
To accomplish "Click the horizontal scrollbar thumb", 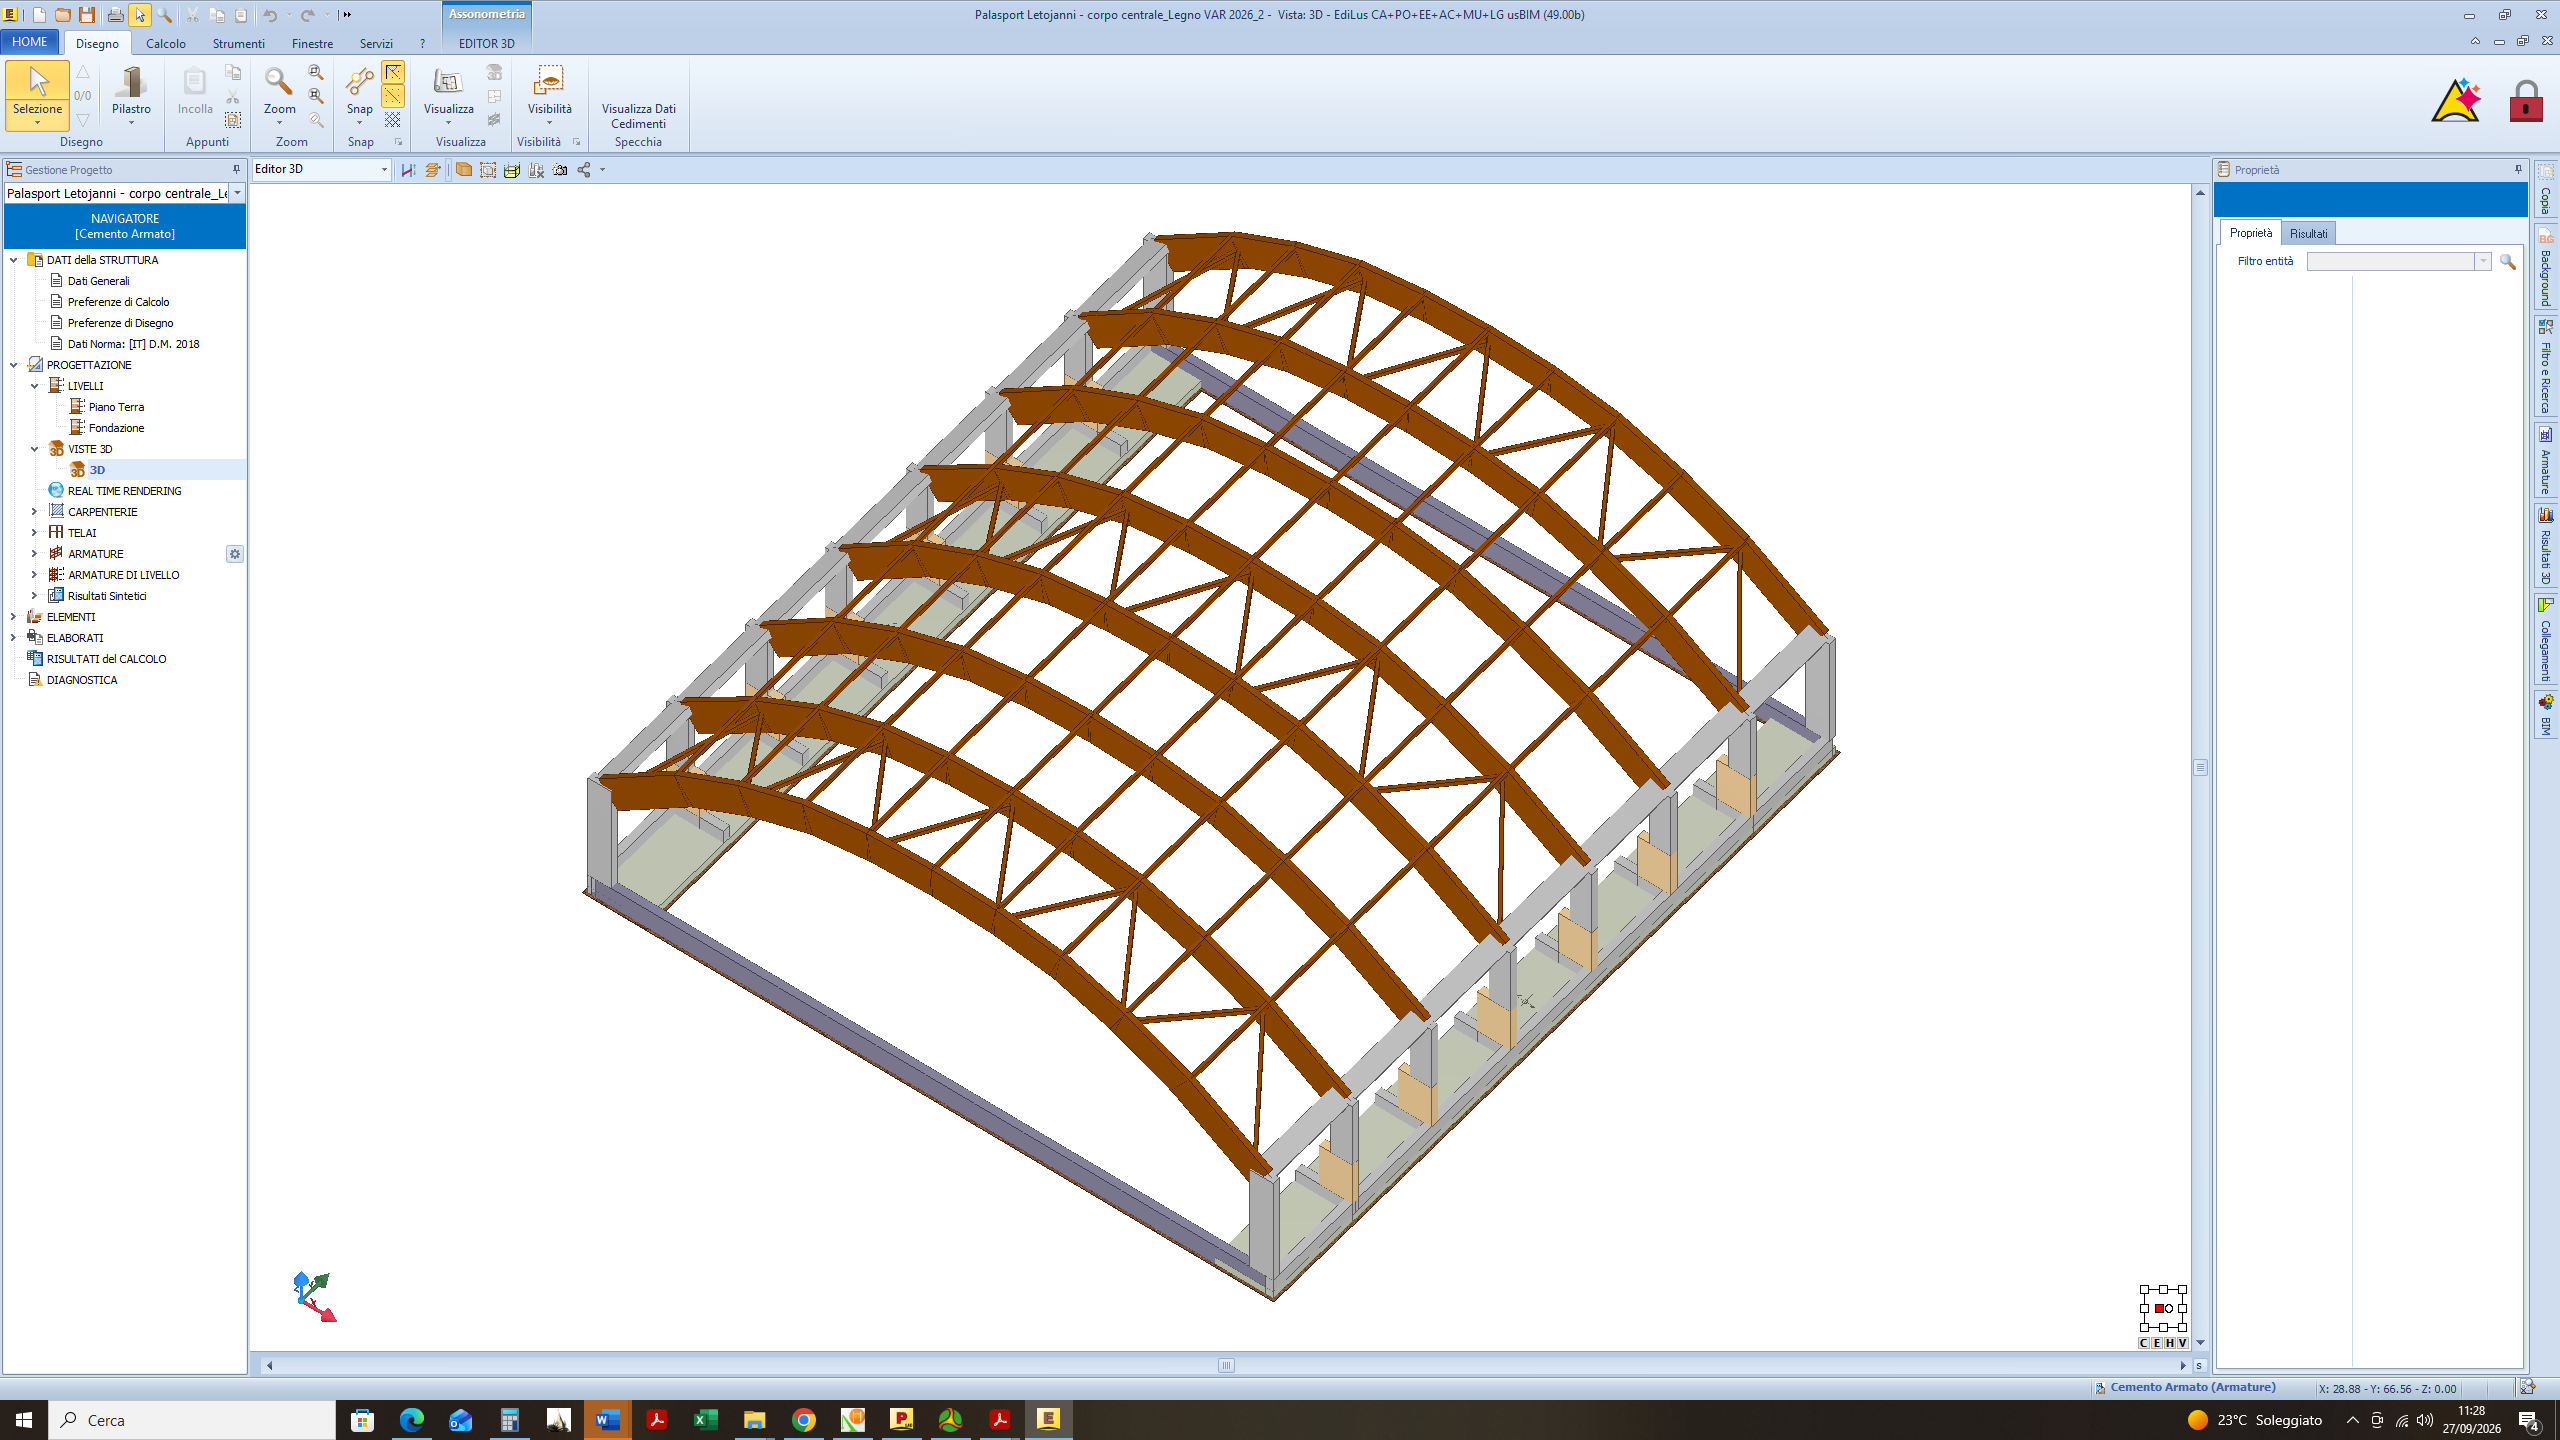I will coord(1226,1365).
